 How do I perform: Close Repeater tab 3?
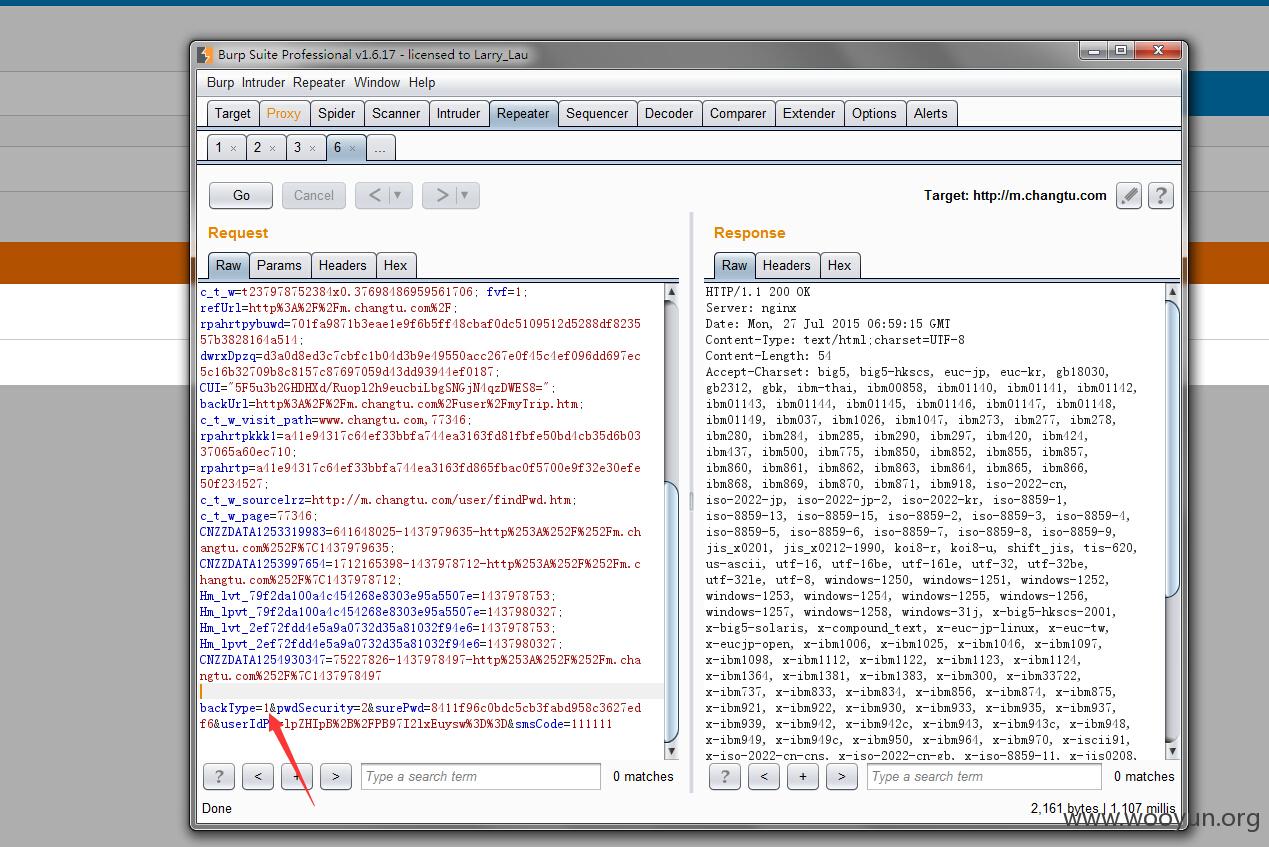(312, 148)
